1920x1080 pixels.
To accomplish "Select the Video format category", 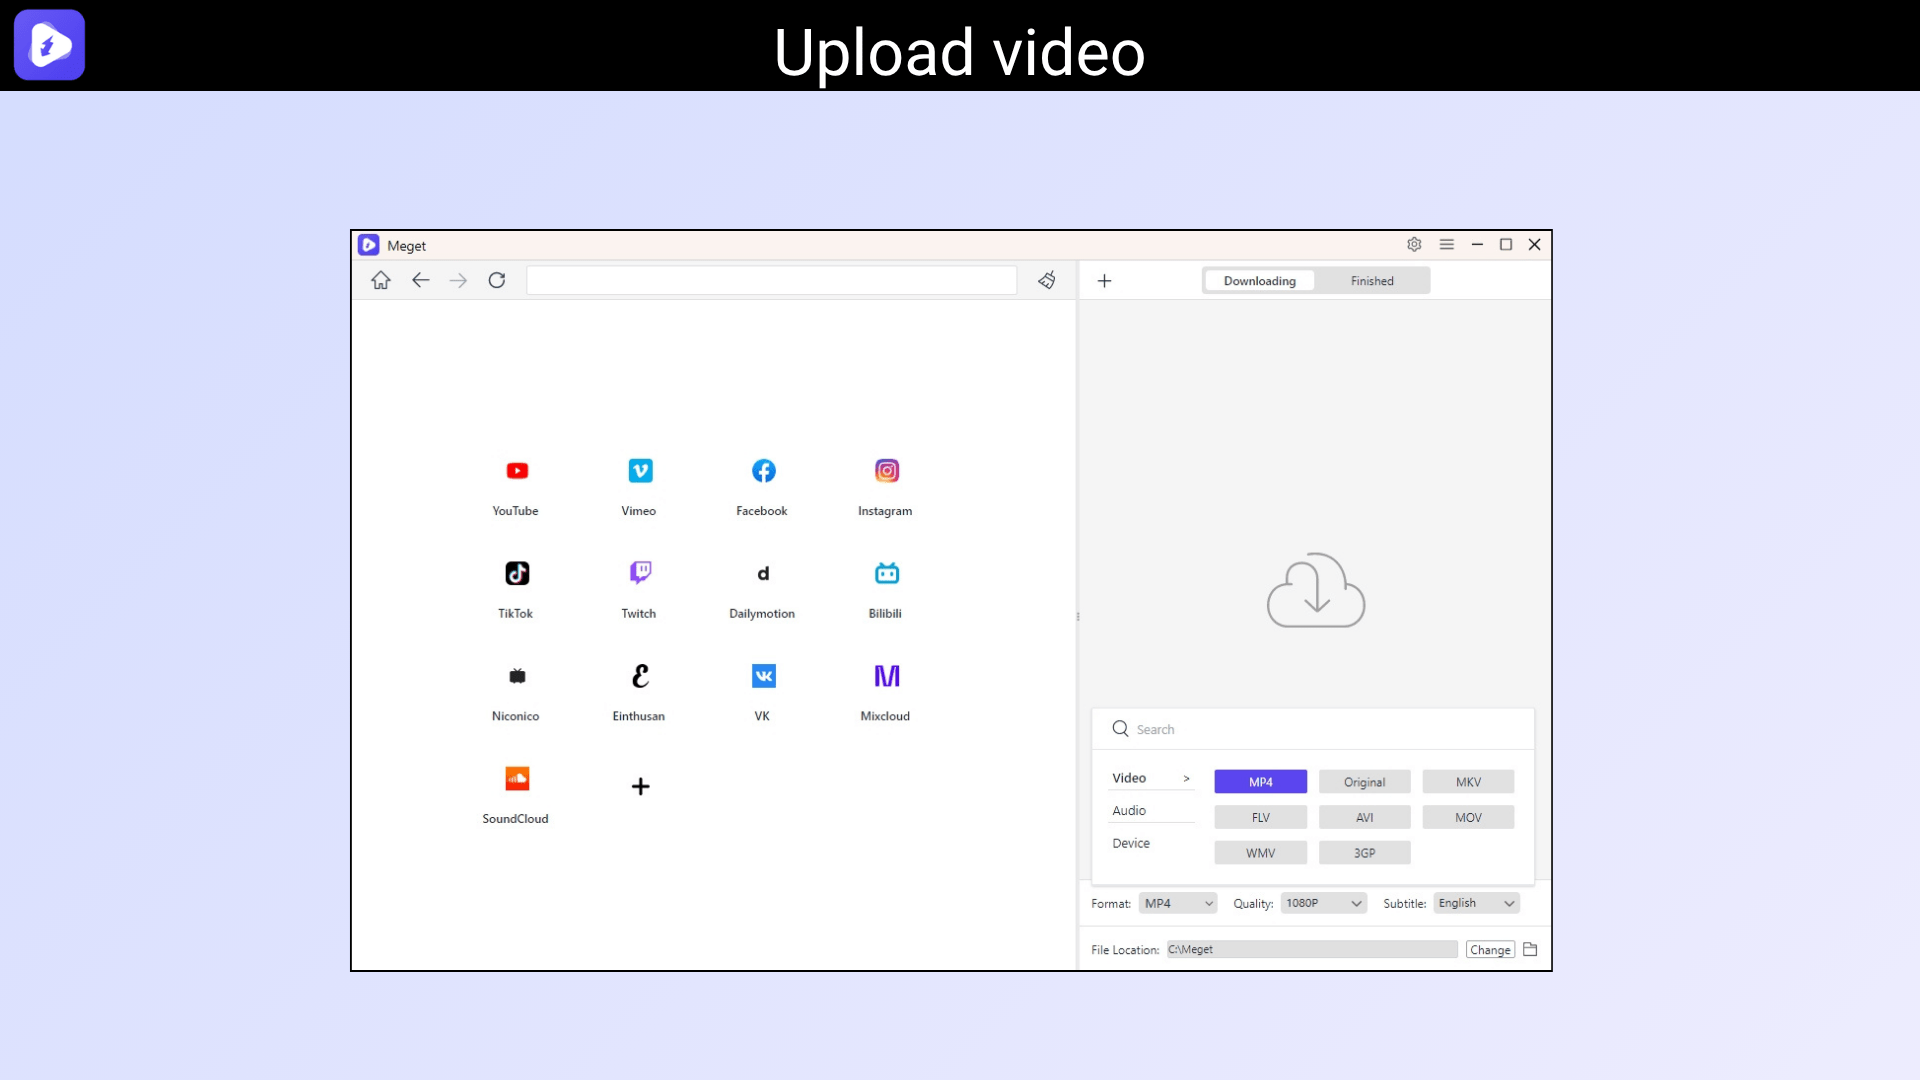I will 1152,778.
